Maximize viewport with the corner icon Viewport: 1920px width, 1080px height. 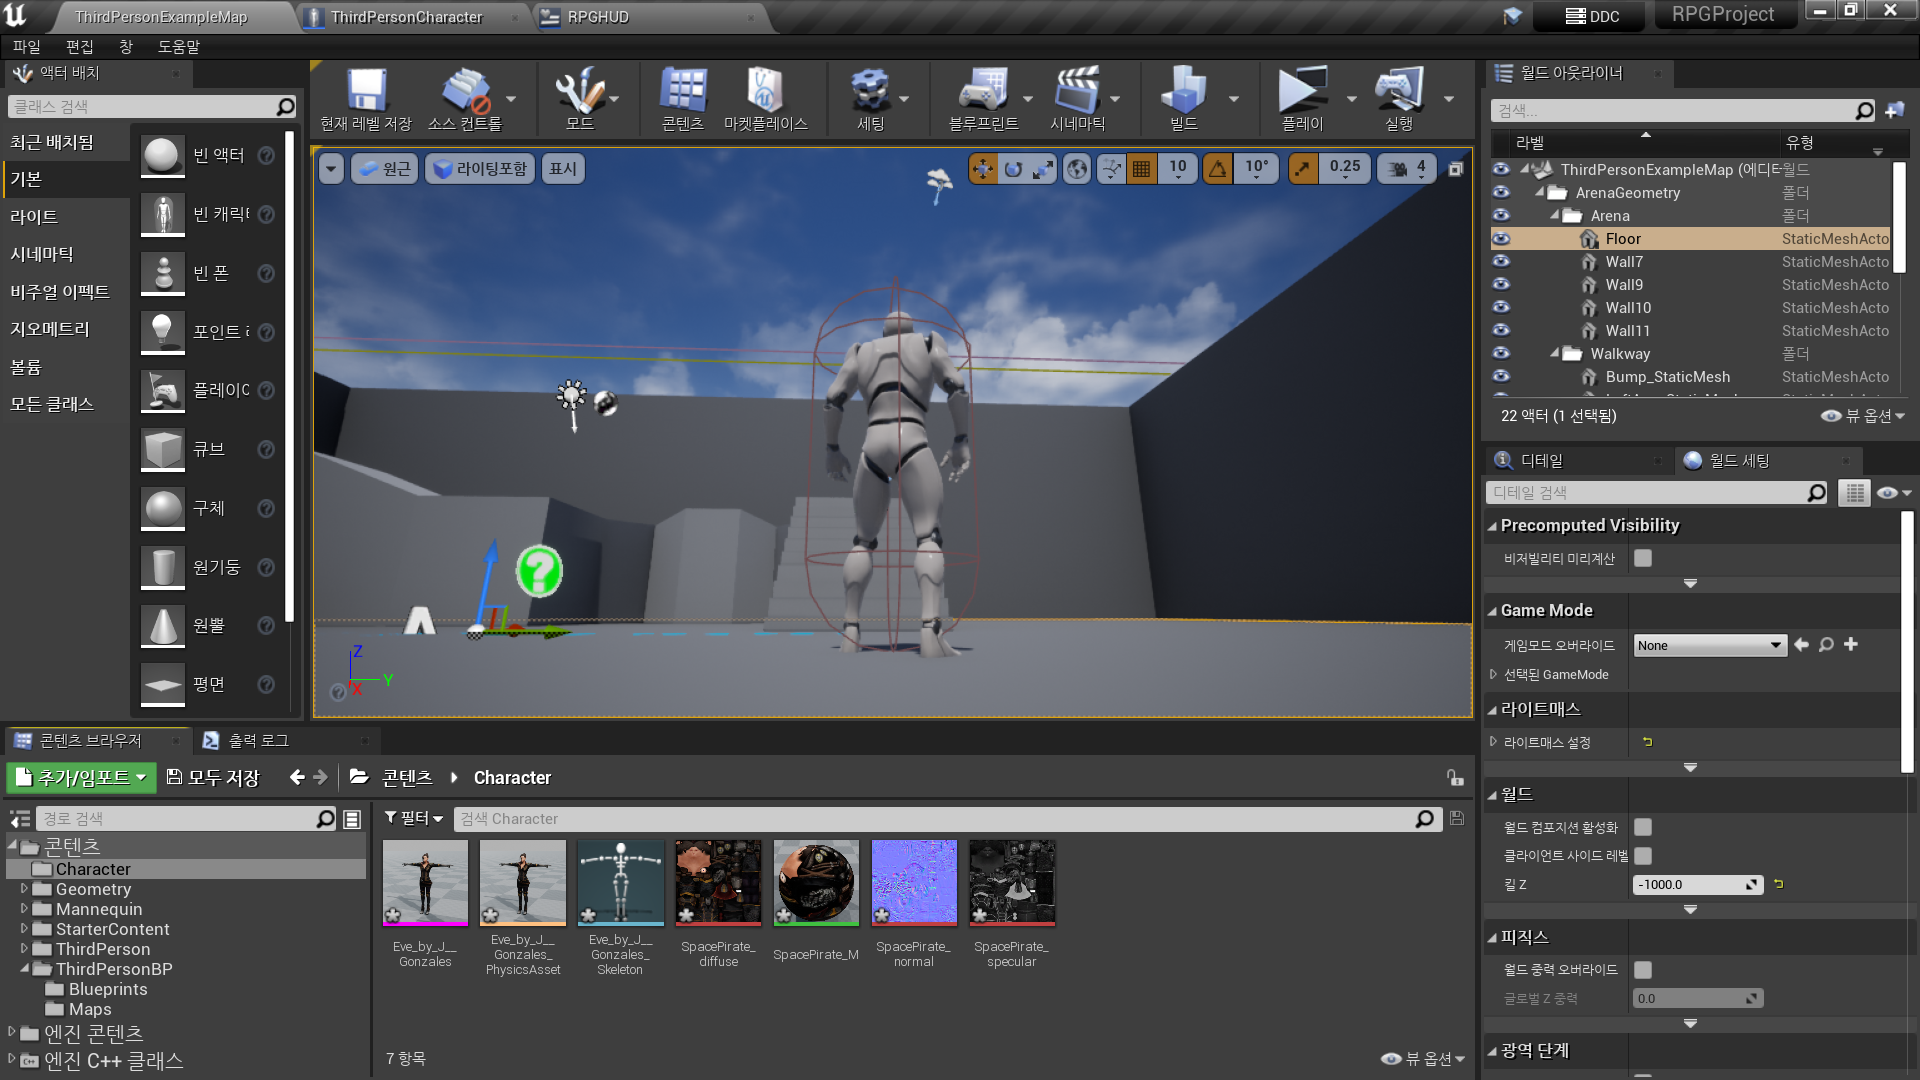click(1456, 169)
